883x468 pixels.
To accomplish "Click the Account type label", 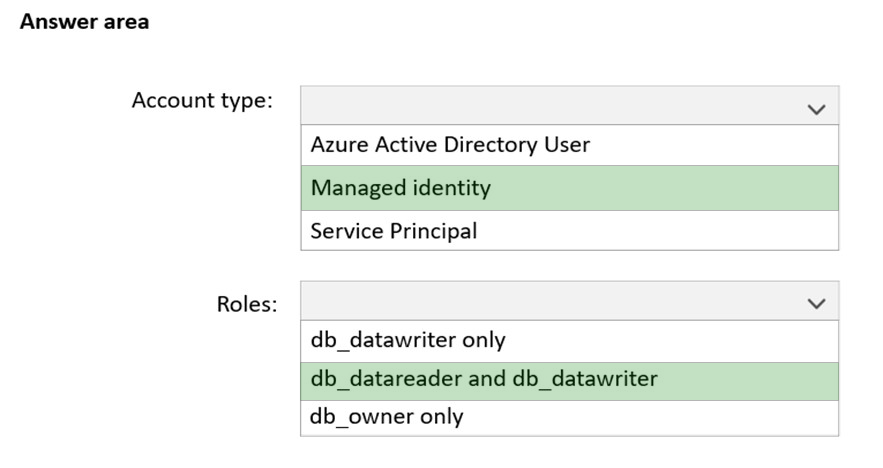I will (x=202, y=101).
